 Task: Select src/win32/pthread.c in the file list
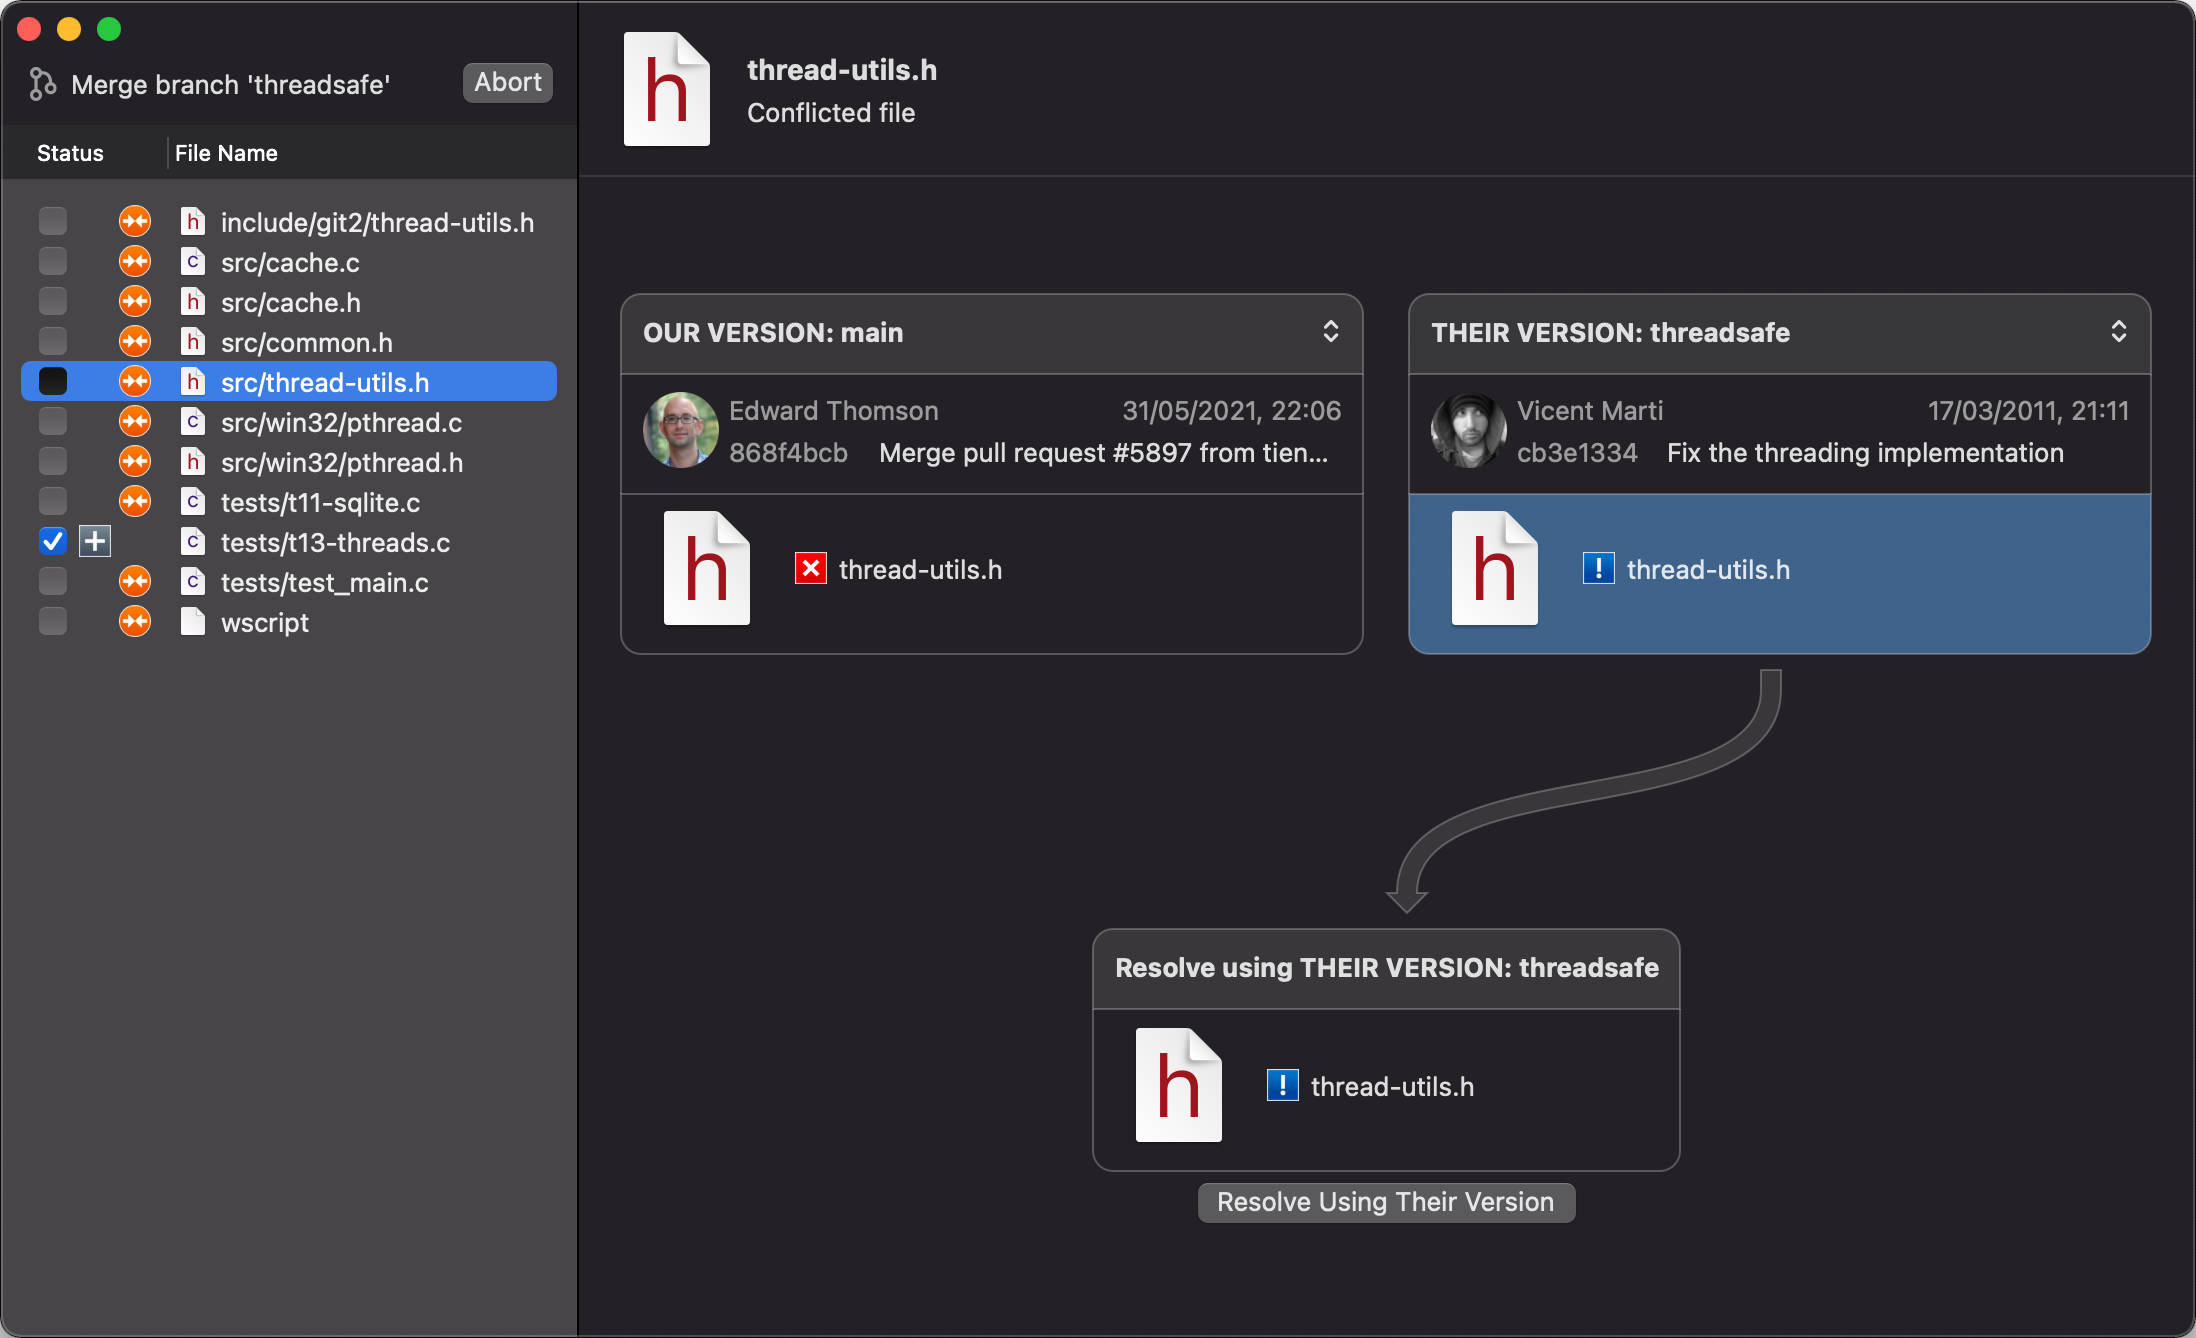pyautogui.click(x=289, y=421)
